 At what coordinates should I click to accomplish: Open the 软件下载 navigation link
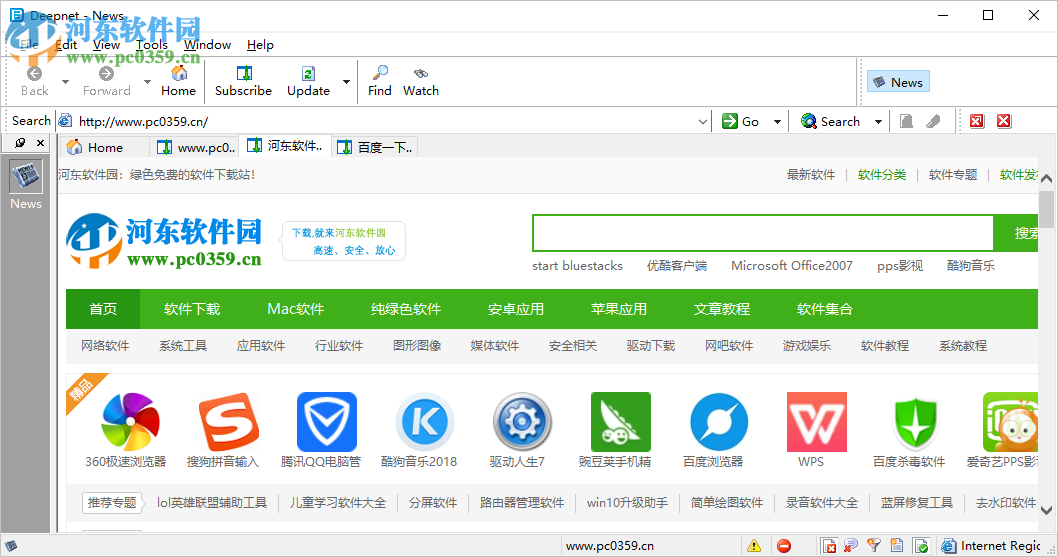[x=192, y=309]
